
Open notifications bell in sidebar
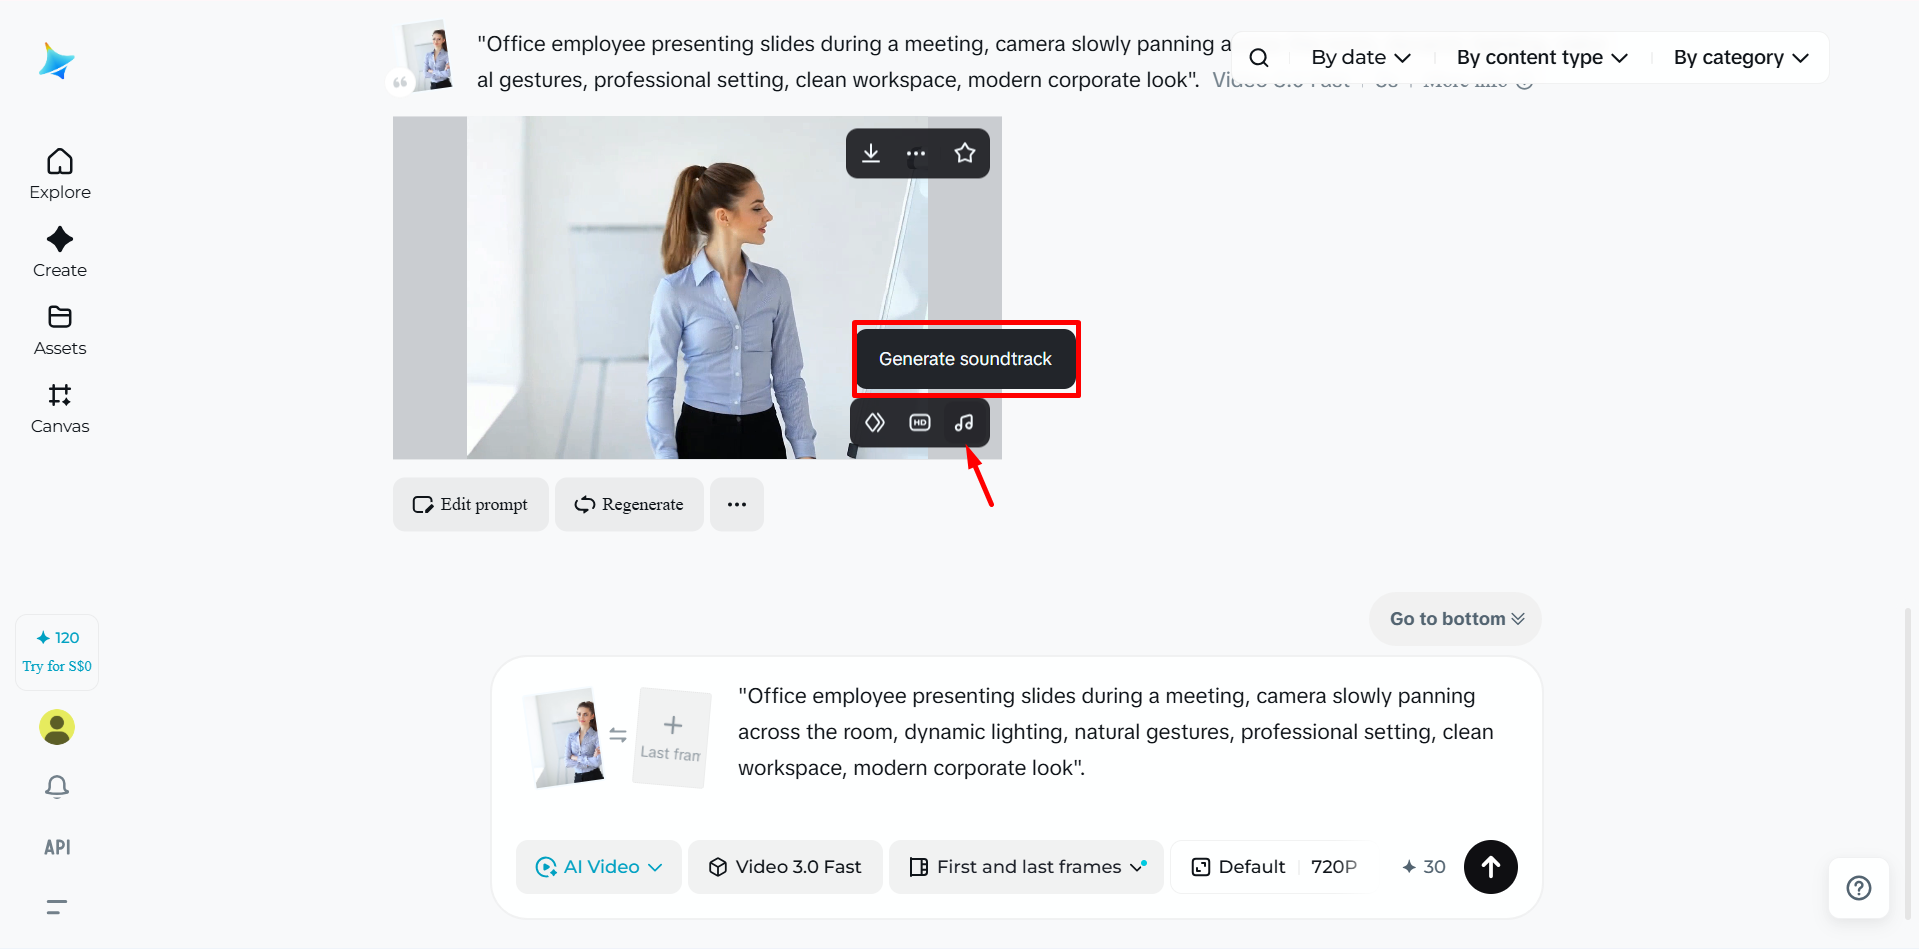coord(57,787)
